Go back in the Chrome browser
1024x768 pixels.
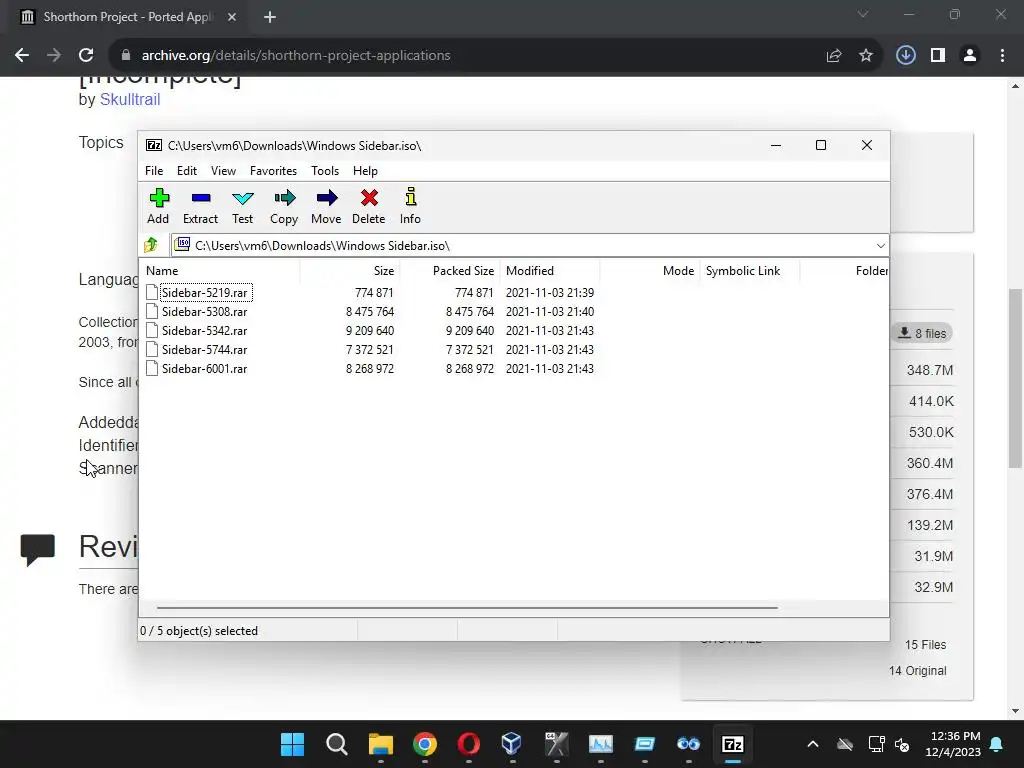point(22,56)
